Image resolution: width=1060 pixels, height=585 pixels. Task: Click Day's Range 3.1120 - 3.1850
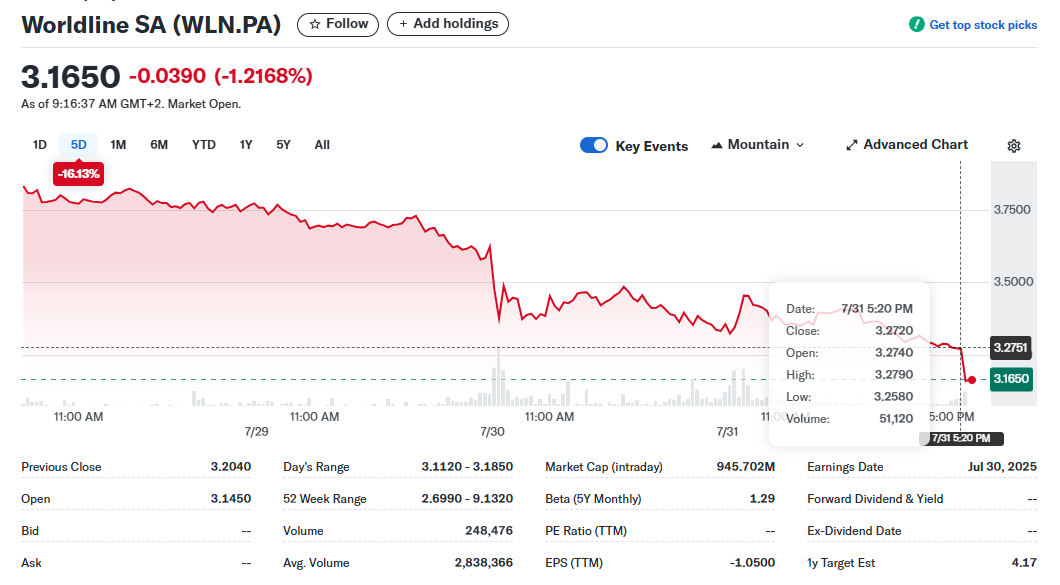point(467,467)
